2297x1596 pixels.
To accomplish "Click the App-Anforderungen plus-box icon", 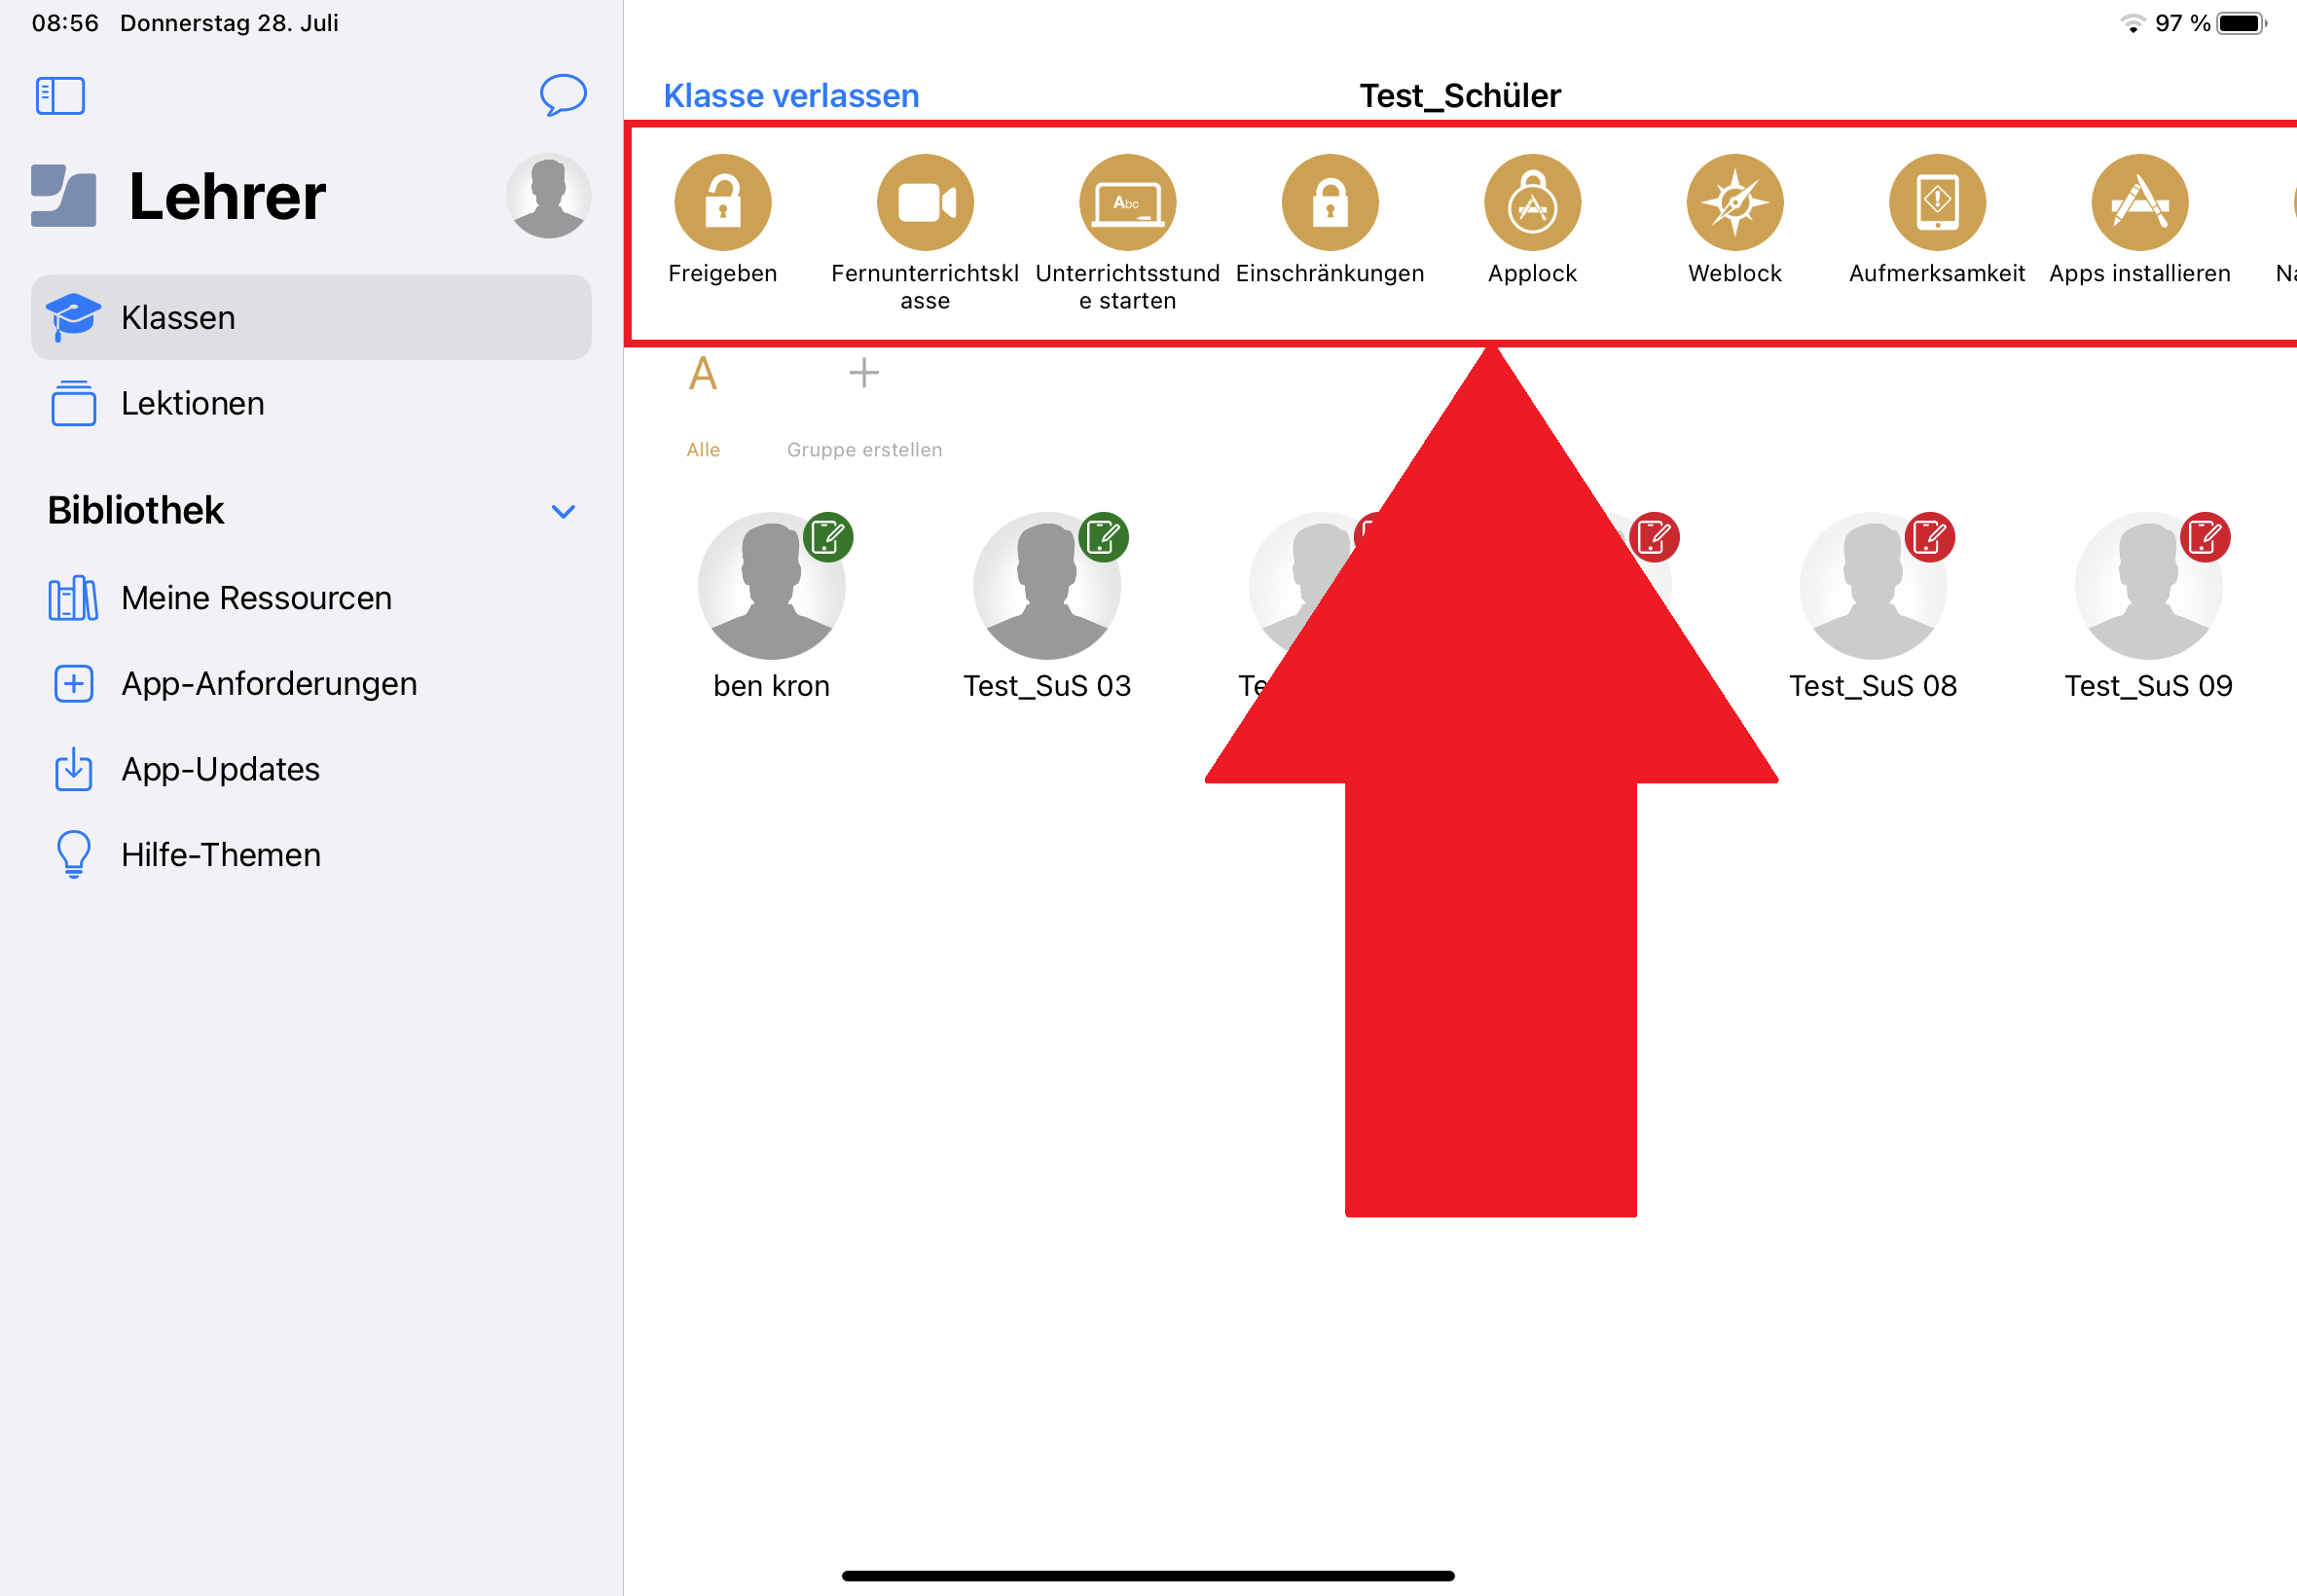I will 73,684.
